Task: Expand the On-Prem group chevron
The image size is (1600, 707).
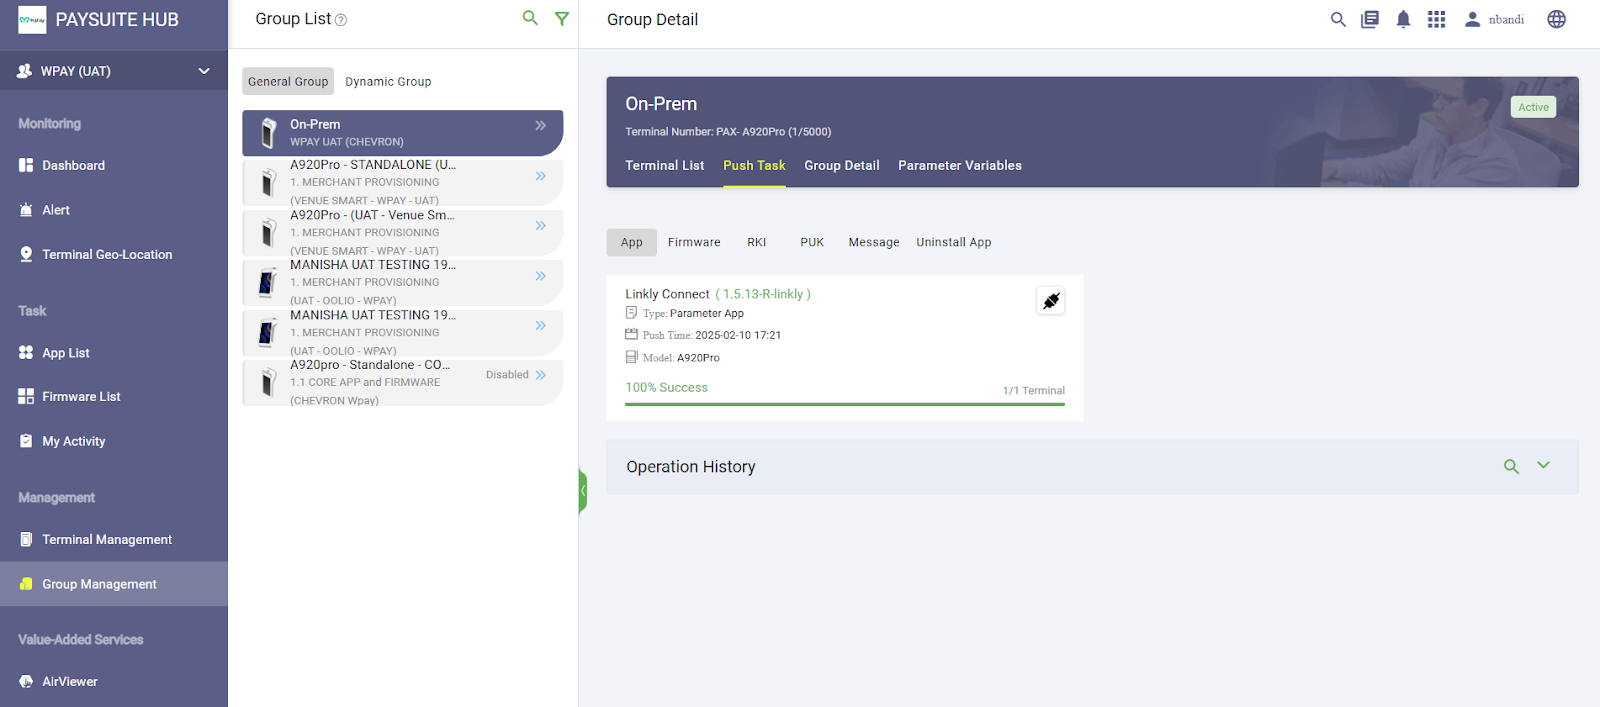Action: [x=540, y=126]
